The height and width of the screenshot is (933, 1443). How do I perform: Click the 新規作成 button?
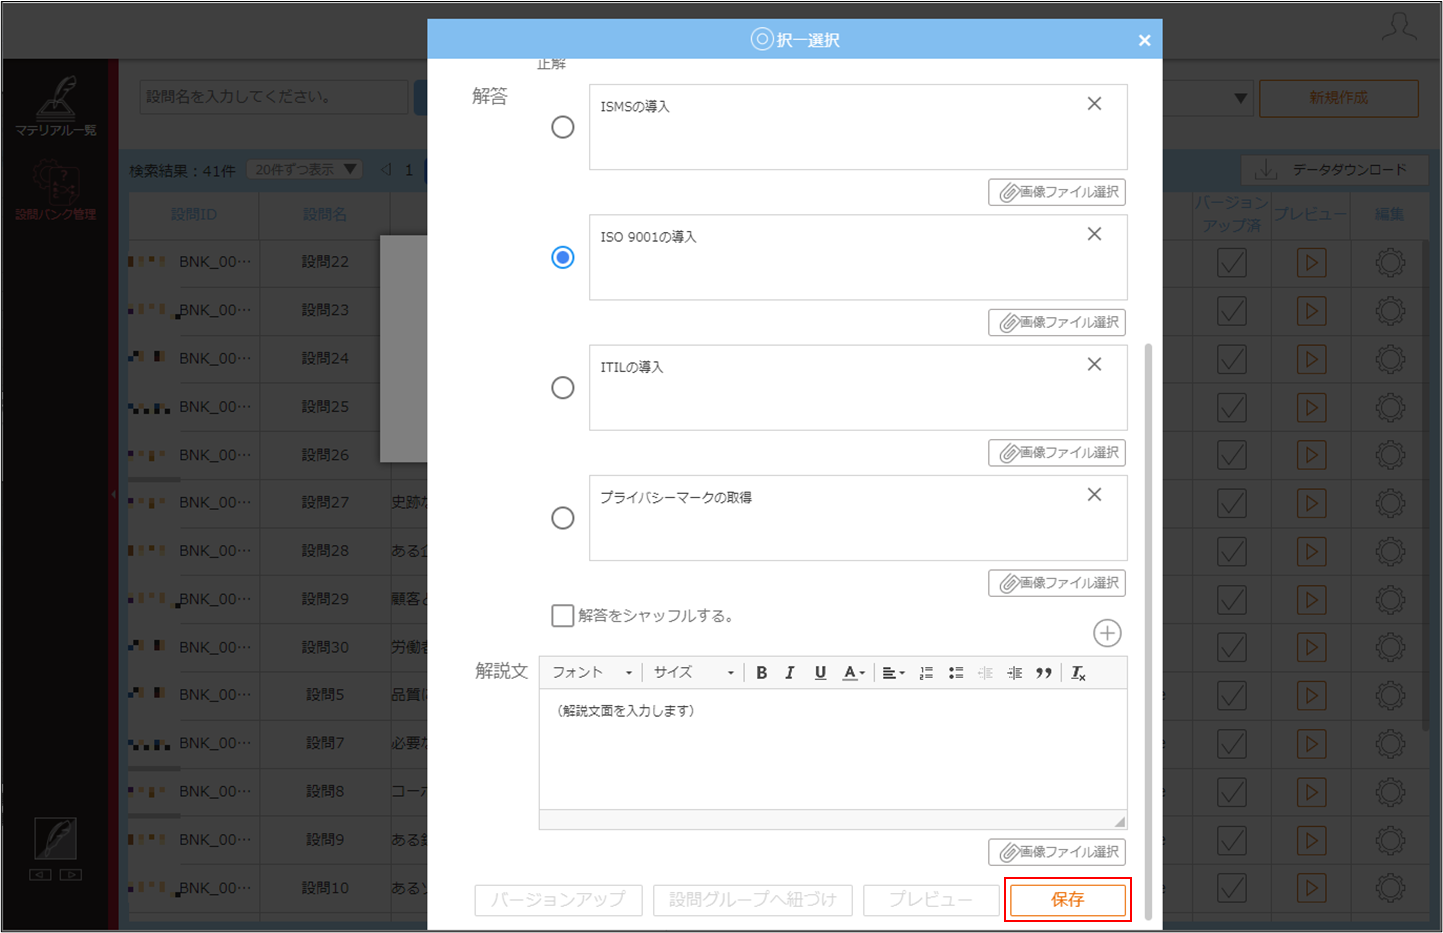(1338, 98)
